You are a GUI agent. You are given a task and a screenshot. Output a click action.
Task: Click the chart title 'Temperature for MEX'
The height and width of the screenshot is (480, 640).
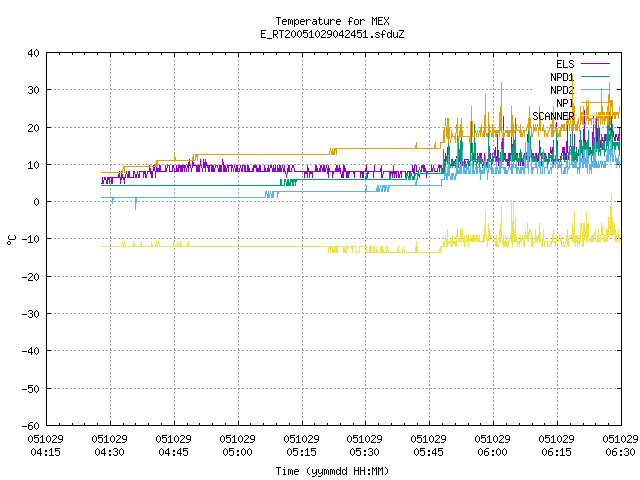(332, 21)
